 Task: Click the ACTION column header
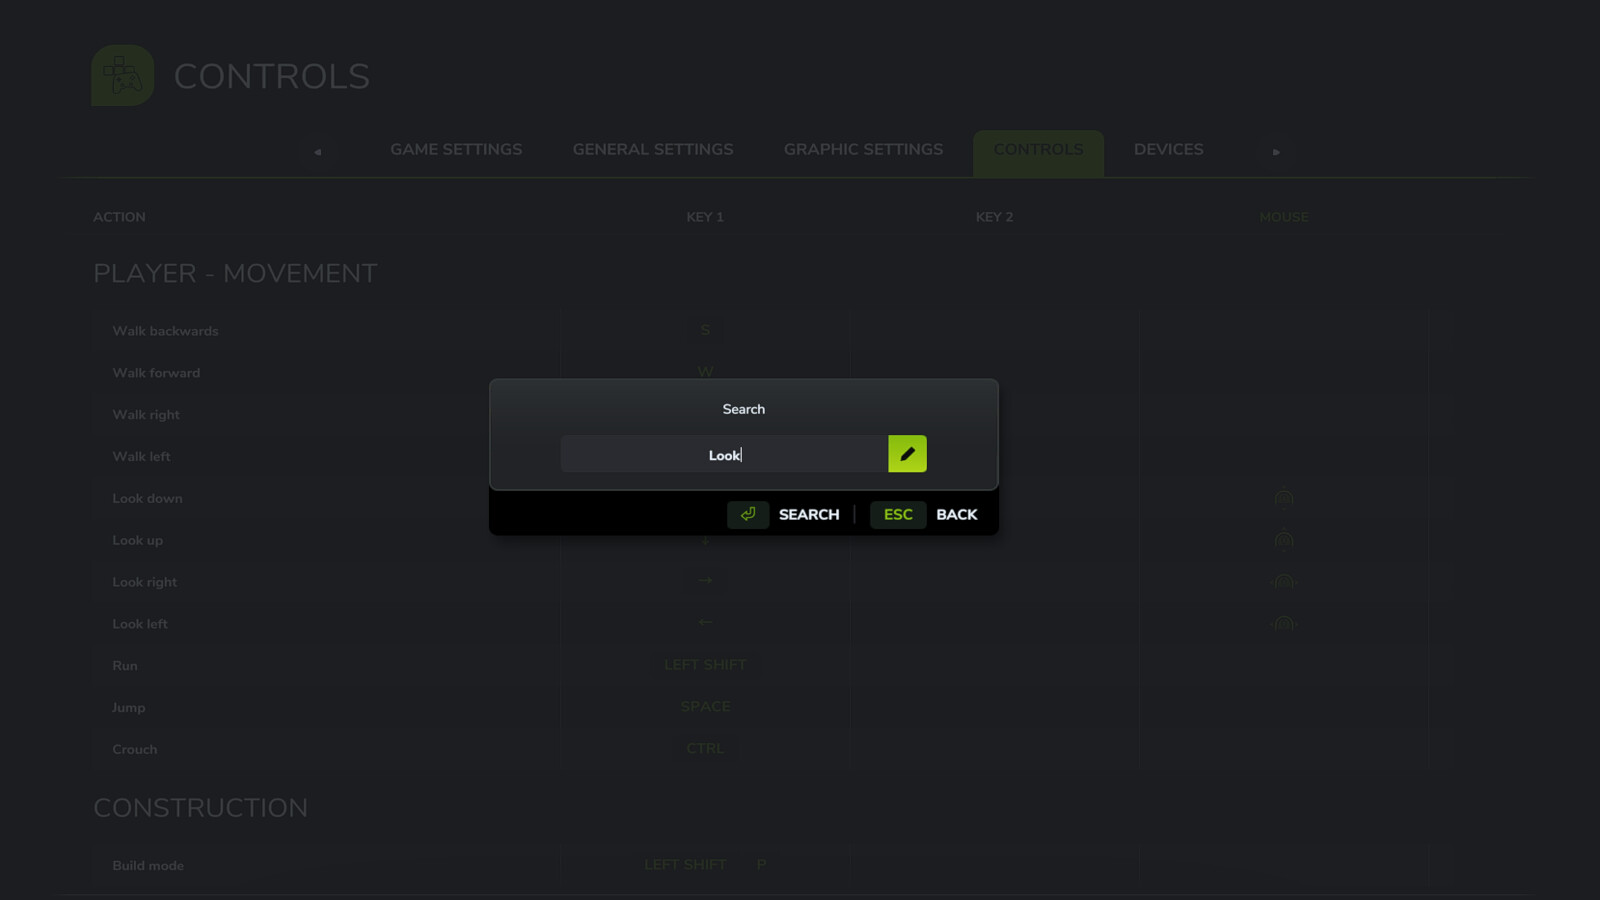coord(119,217)
